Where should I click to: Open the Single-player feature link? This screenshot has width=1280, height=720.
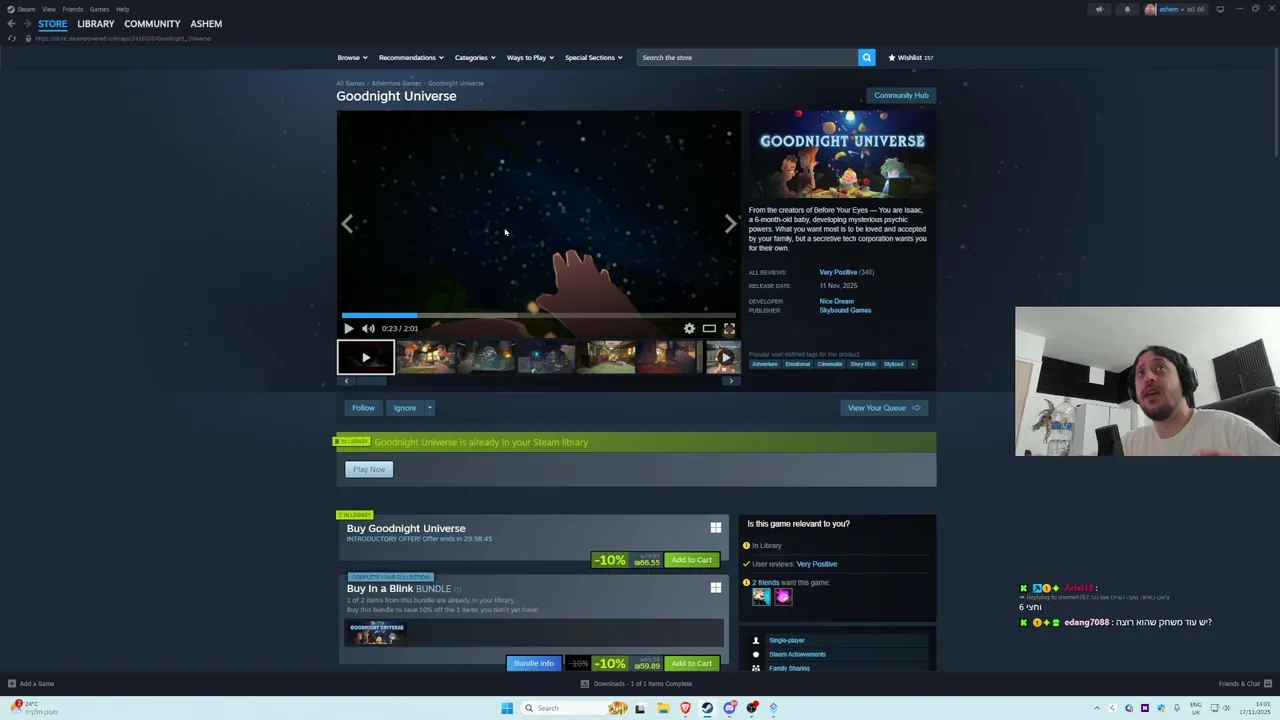[x=786, y=640]
